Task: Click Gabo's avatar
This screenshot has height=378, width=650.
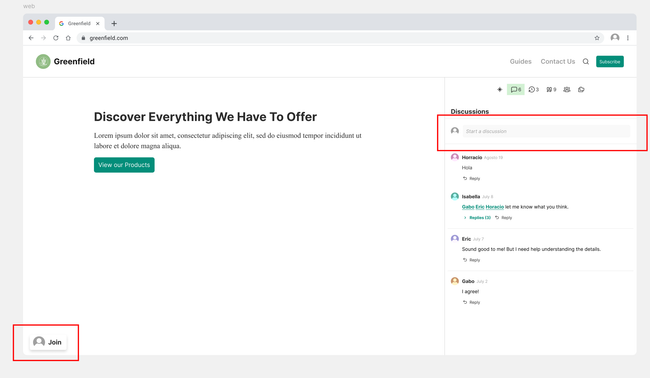Action: click(x=455, y=281)
